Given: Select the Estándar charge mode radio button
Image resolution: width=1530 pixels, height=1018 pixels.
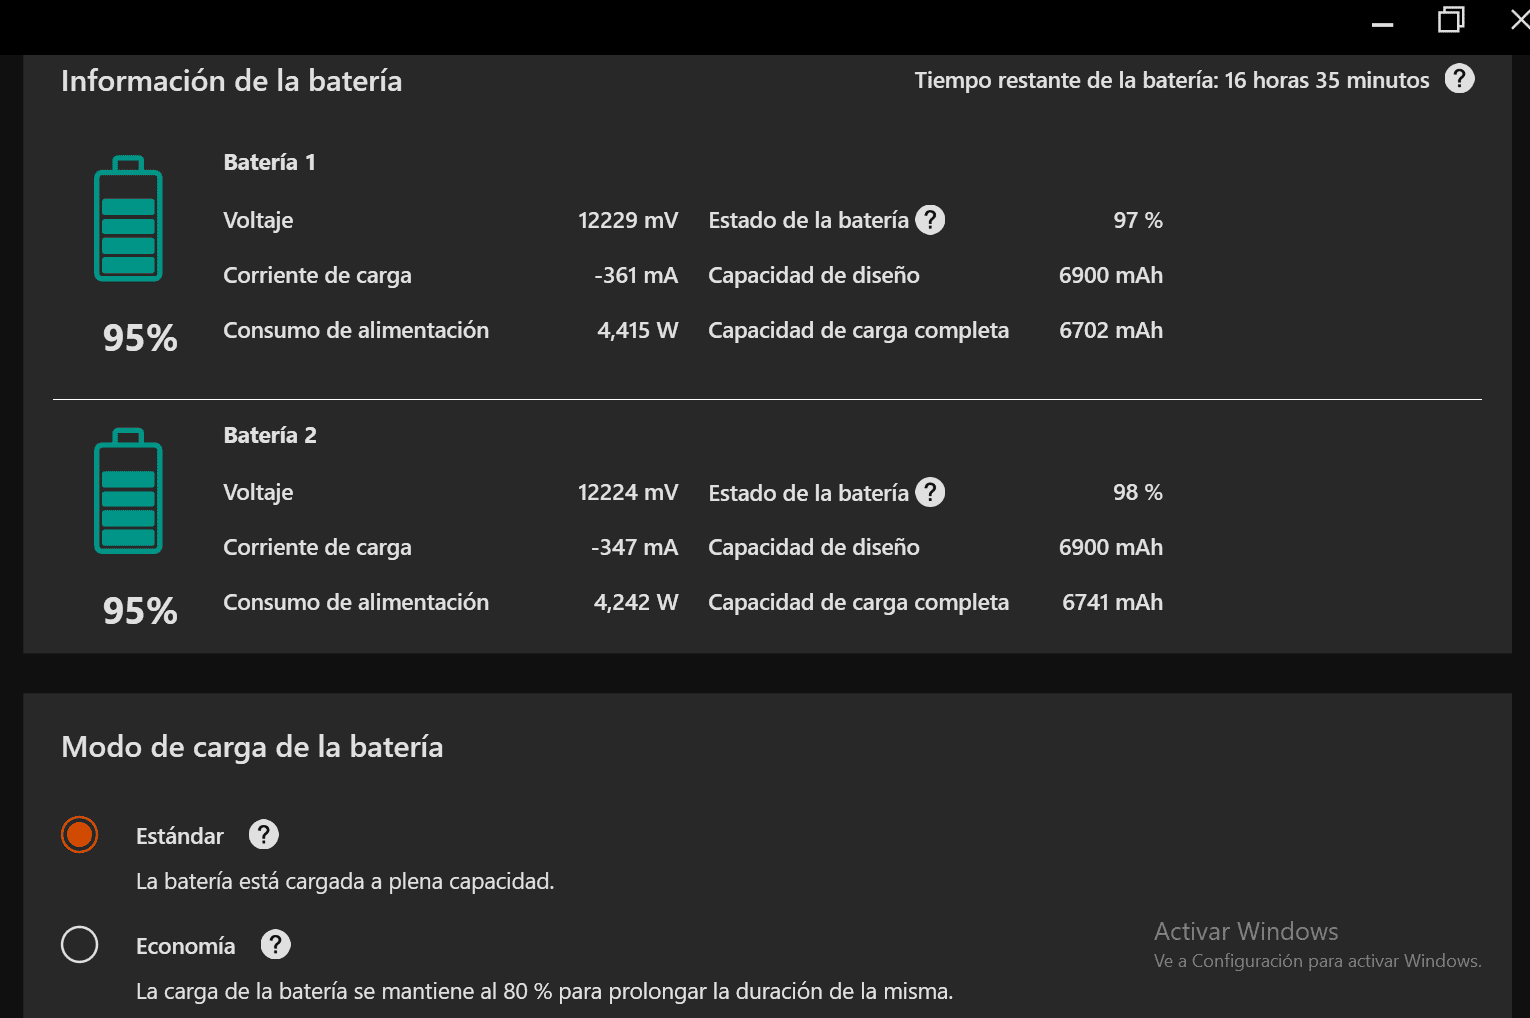Looking at the screenshot, I should point(79,835).
